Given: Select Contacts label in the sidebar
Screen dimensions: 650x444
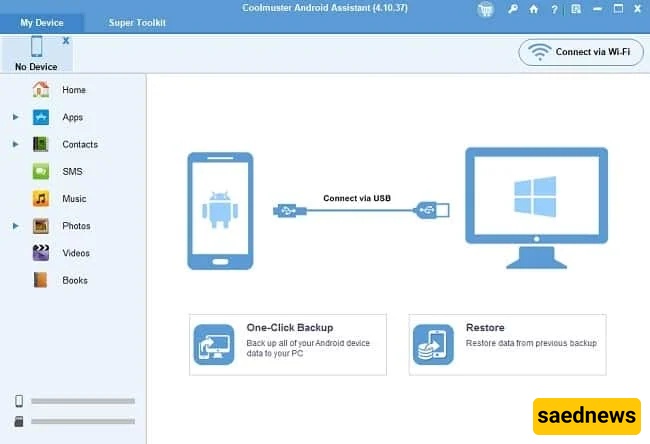Looking at the screenshot, I should pyautogui.click(x=80, y=145).
